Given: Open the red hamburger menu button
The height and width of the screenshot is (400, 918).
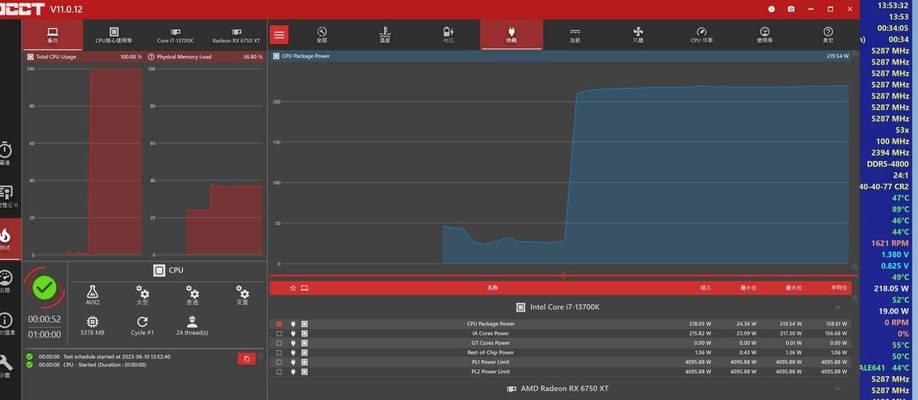Looking at the screenshot, I should pos(279,35).
